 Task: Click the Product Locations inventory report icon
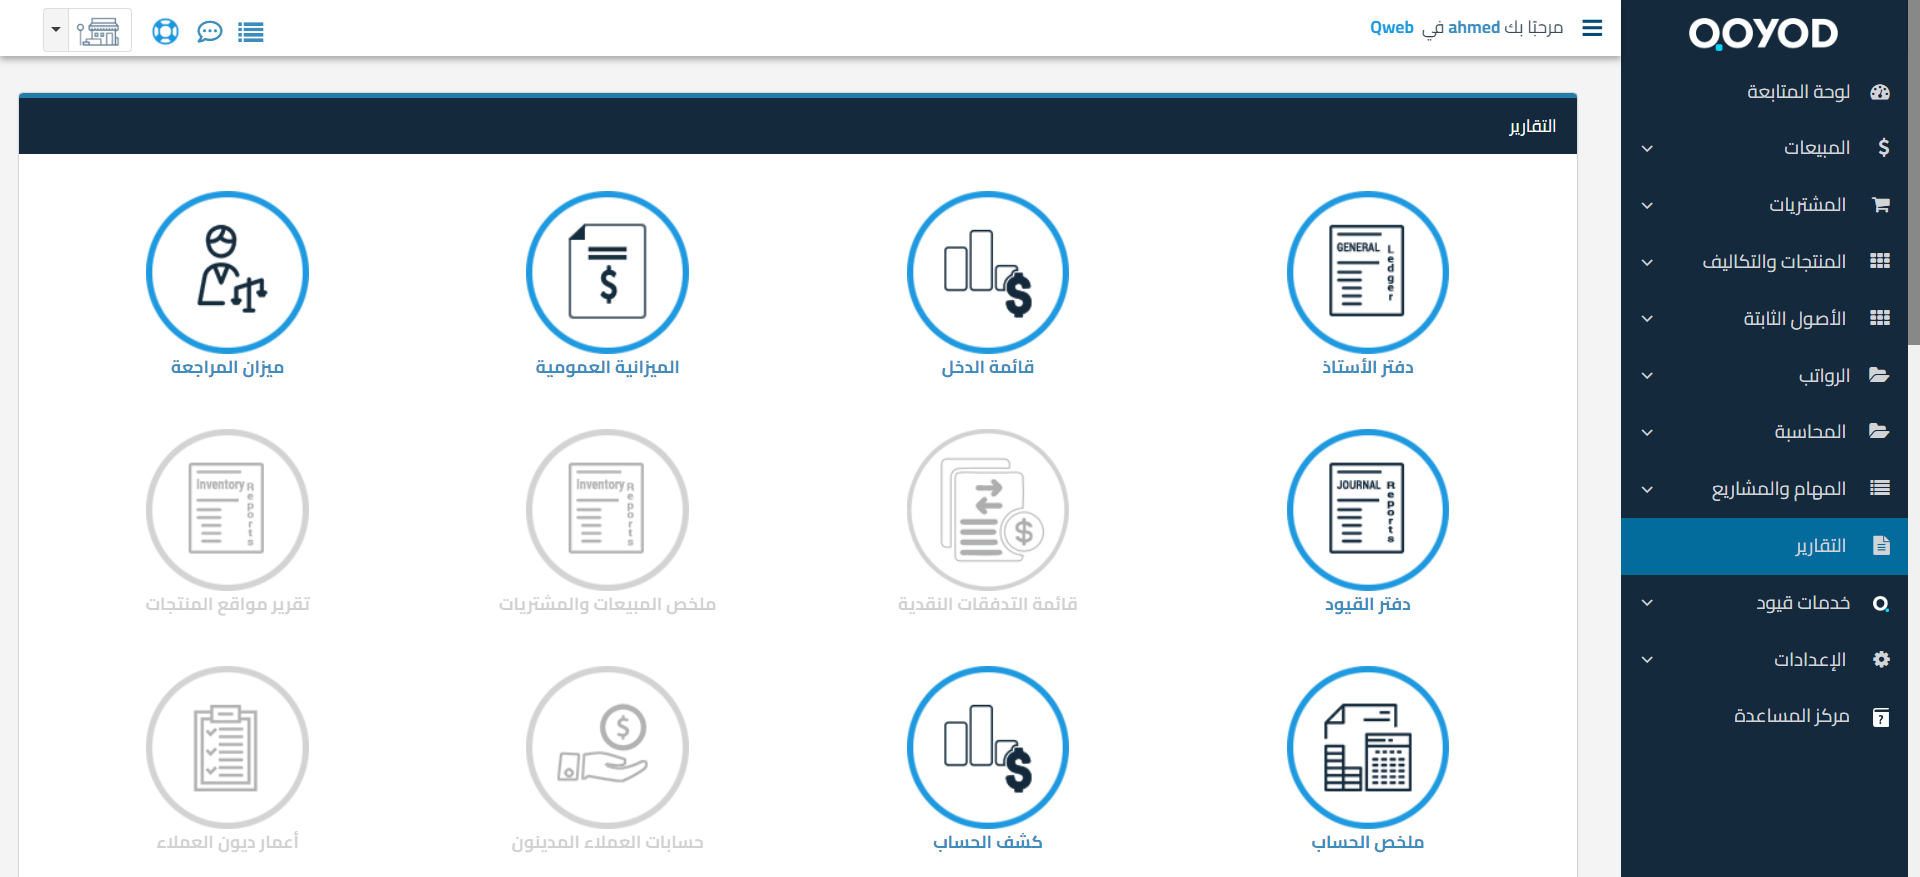(227, 509)
